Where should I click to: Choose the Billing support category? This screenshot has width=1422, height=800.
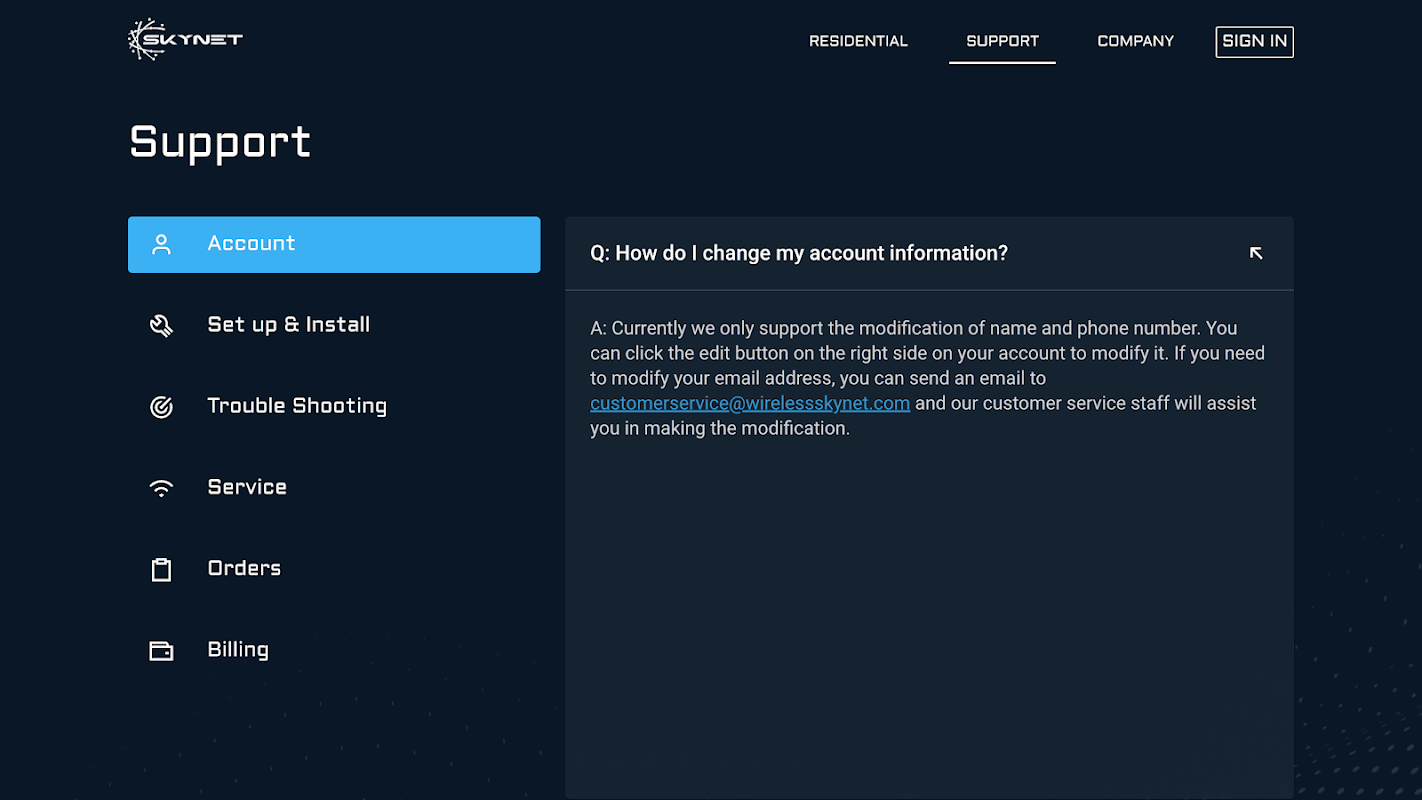238,650
